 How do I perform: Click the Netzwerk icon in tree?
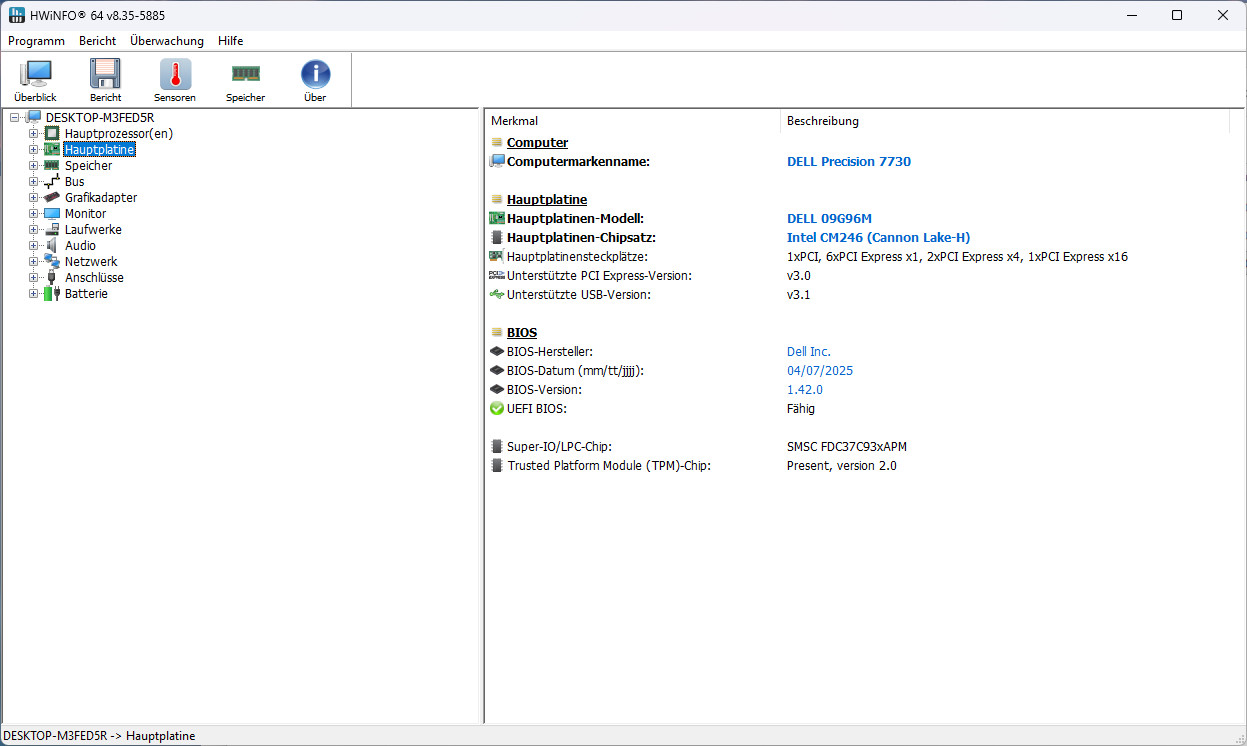pos(52,262)
